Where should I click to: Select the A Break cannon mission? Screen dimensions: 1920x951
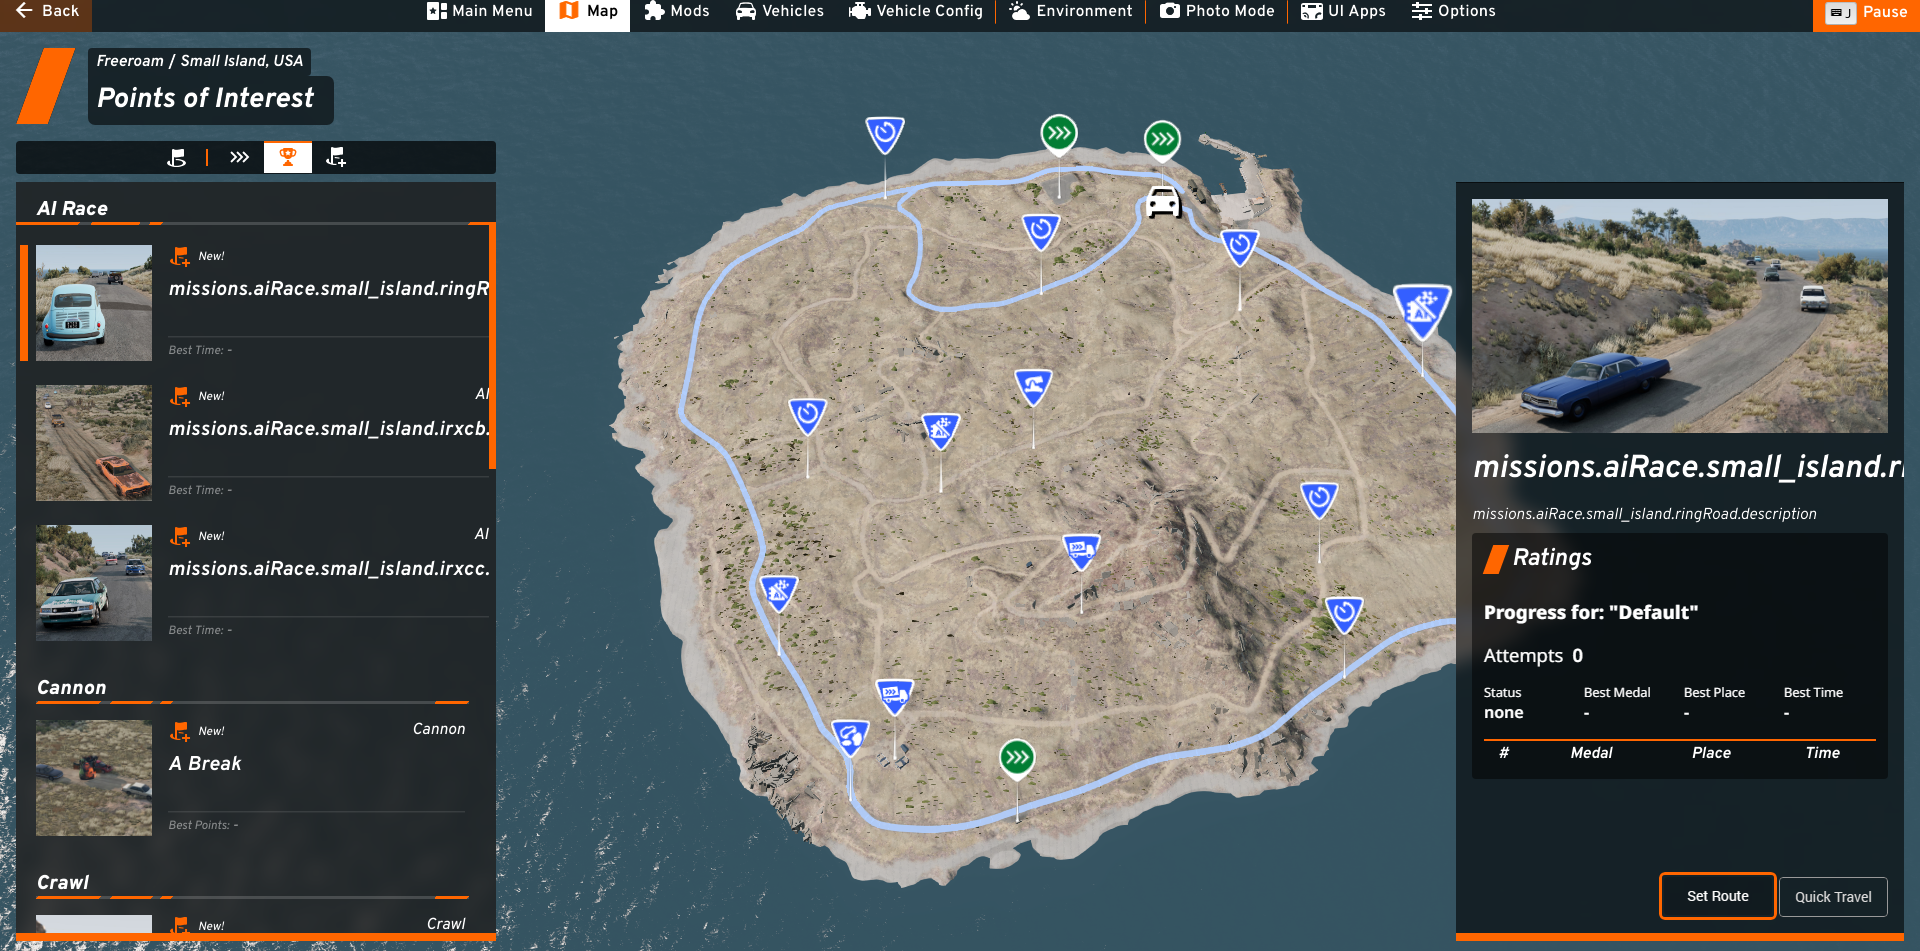click(x=205, y=764)
